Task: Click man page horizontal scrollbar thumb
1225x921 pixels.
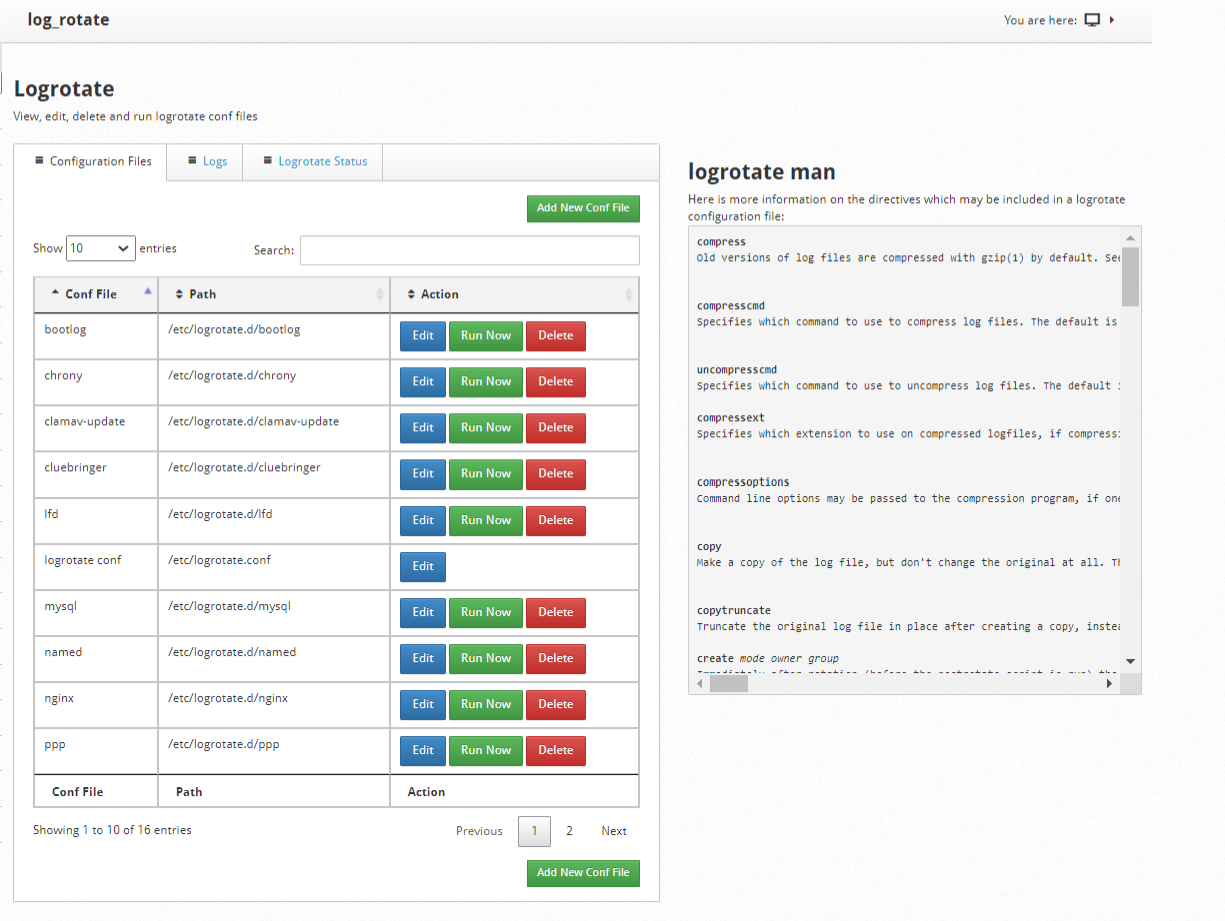Action: coord(728,684)
